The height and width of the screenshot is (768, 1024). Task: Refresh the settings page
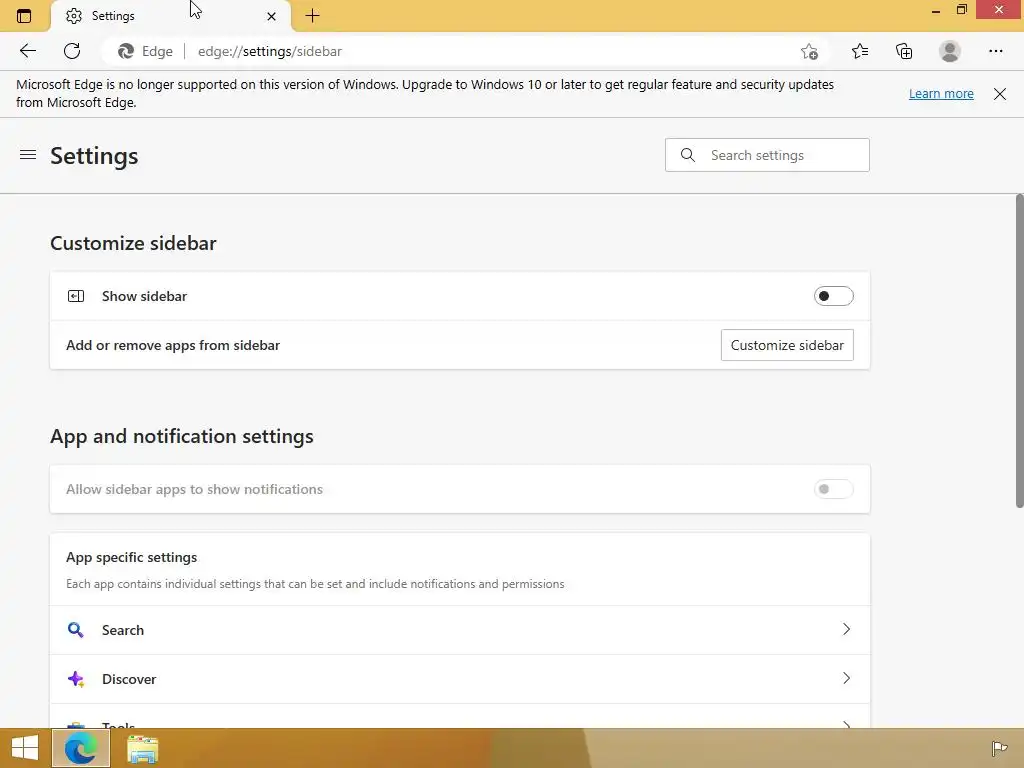pos(72,51)
